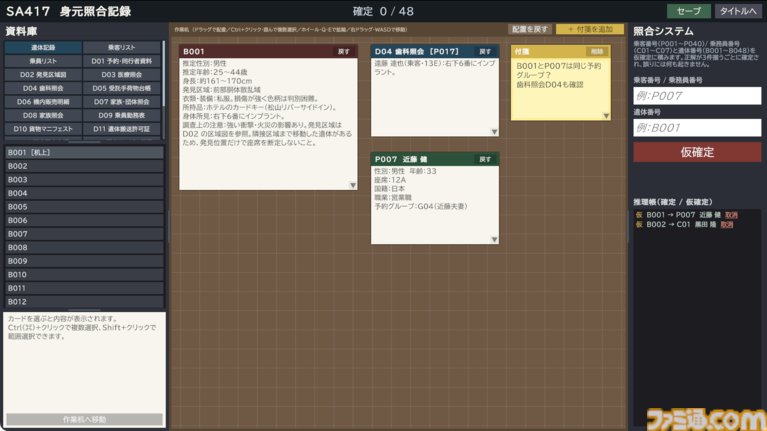
Task: Focus the 乗客番号 / 乗務員番号 input field
Action: coord(697,96)
